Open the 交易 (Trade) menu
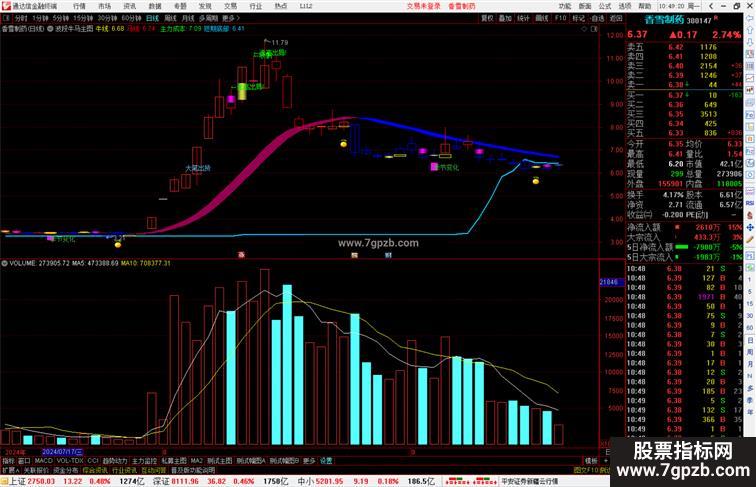Image resolution: width=756 pixels, height=487 pixels. 230,6
